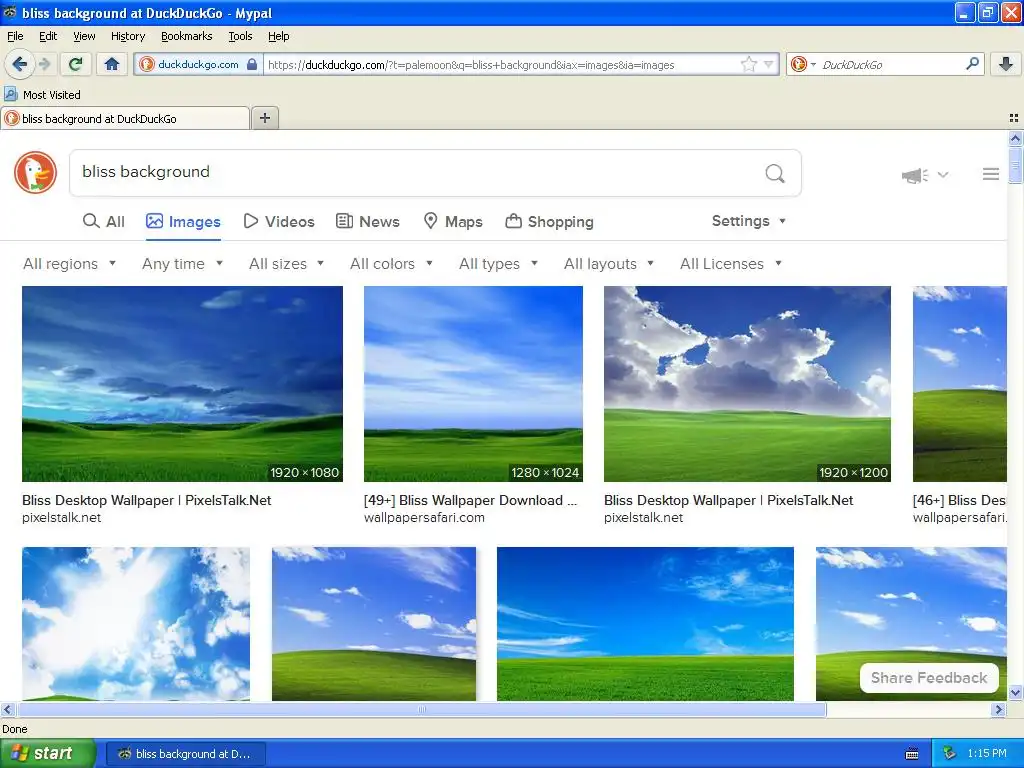The width and height of the screenshot is (1024, 768).
Task: Expand the All sizes filter
Action: pyautogui.click(x=286, y=264)
